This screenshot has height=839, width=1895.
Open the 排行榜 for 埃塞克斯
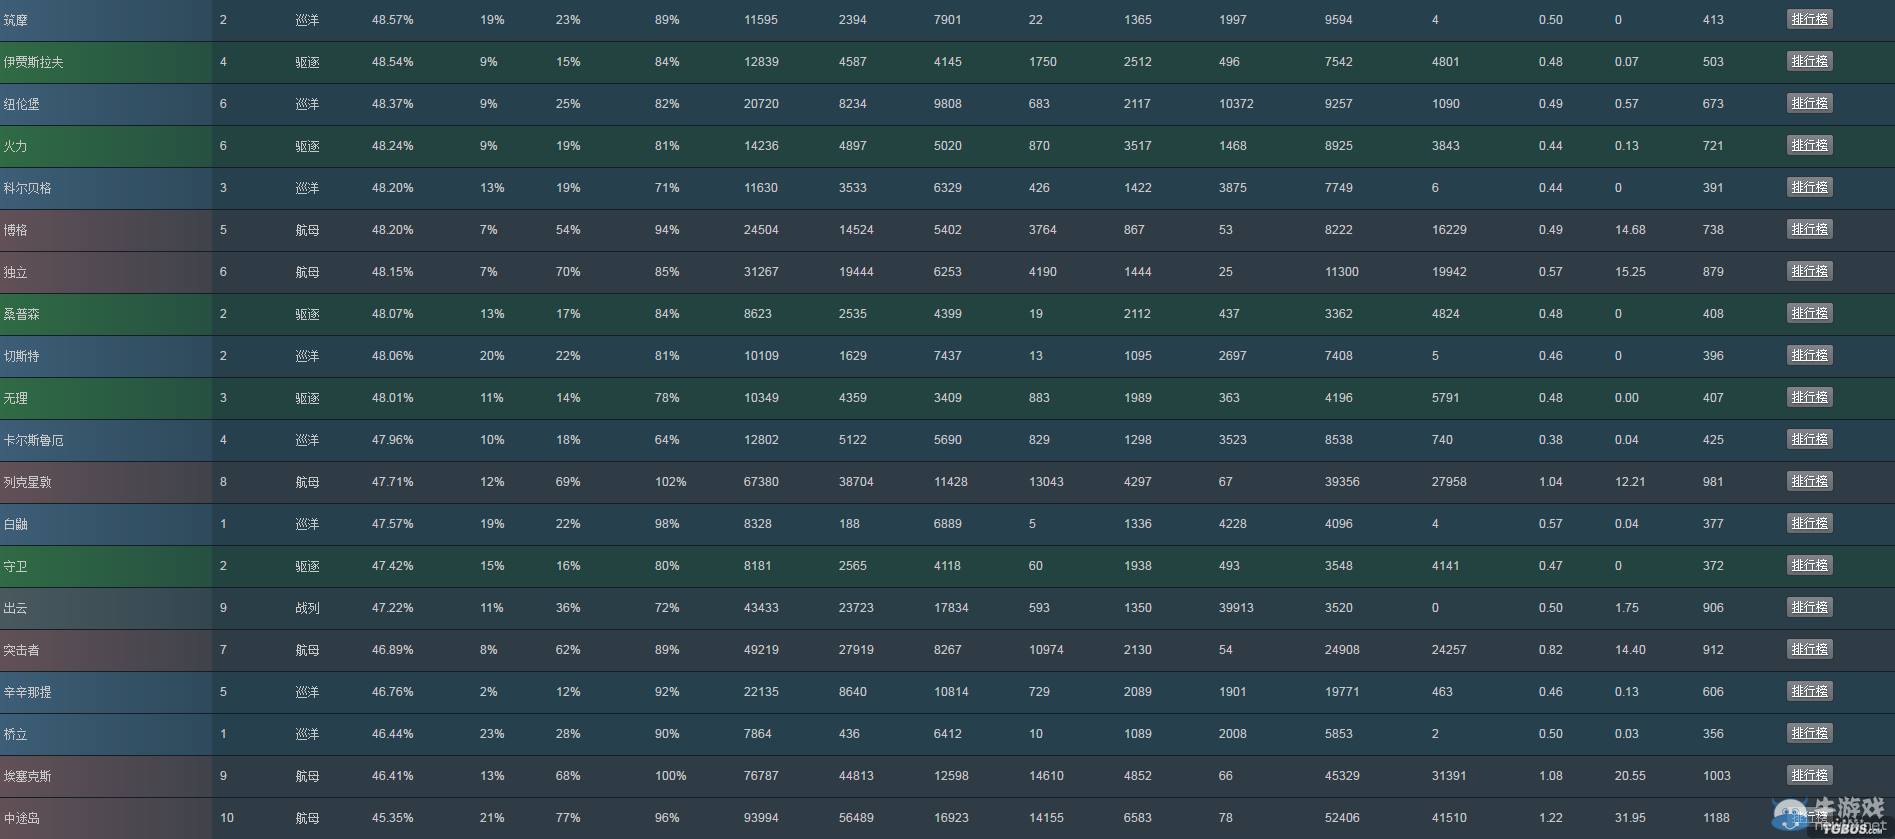point(1809,775)
